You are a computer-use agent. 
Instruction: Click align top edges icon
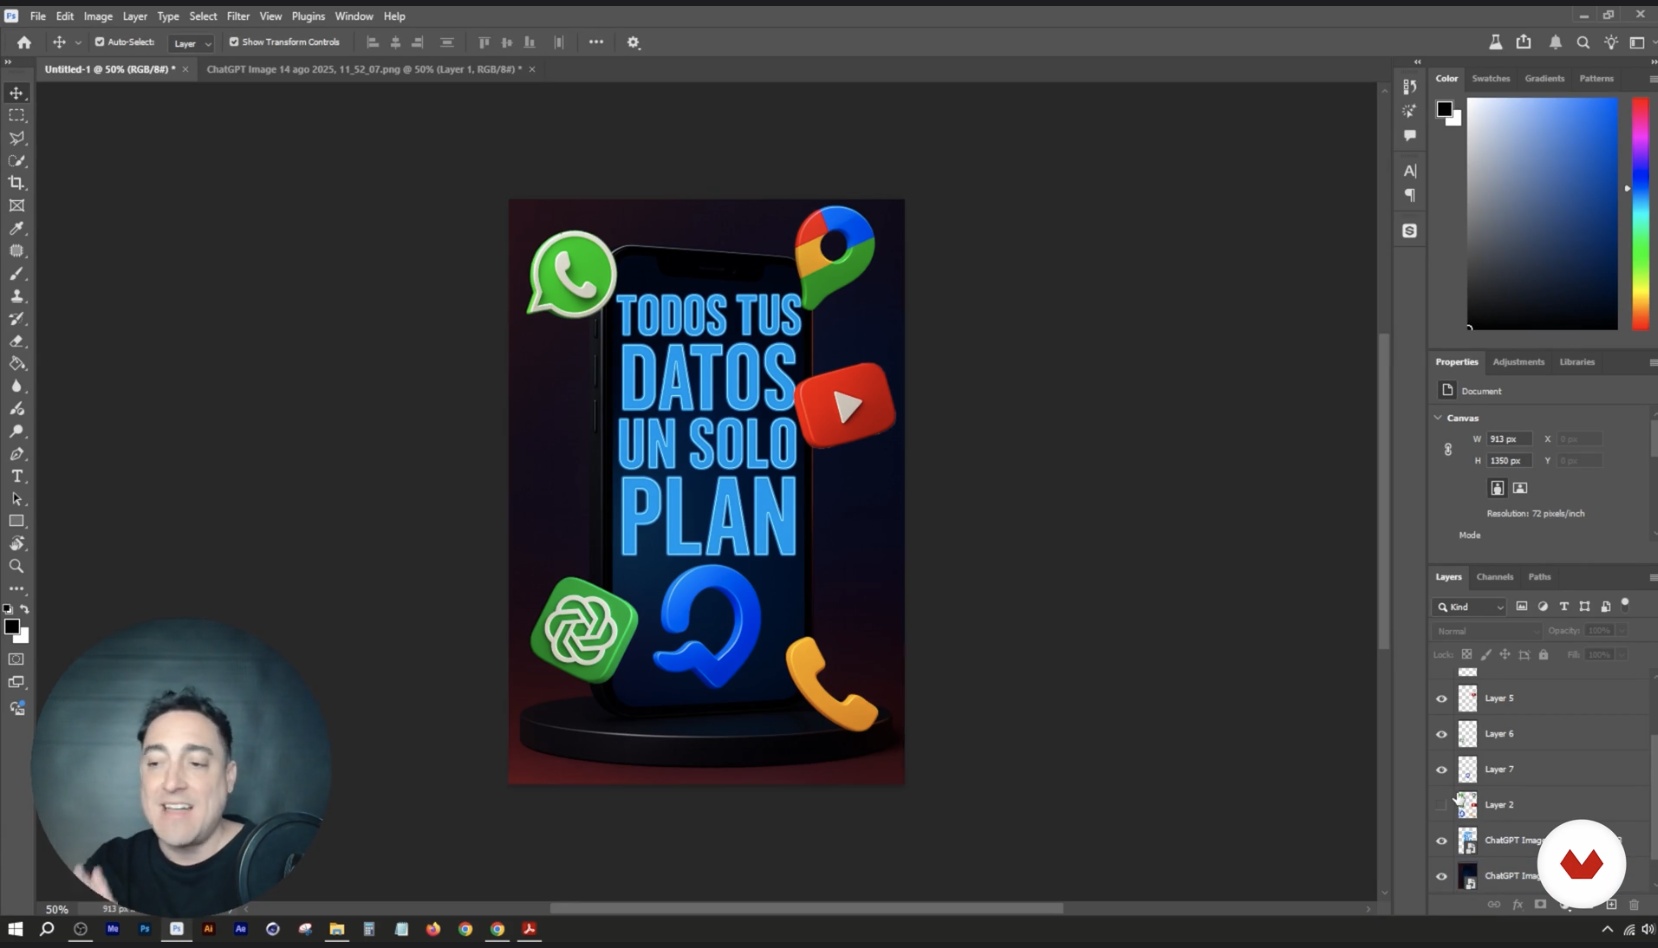point(484,42)
